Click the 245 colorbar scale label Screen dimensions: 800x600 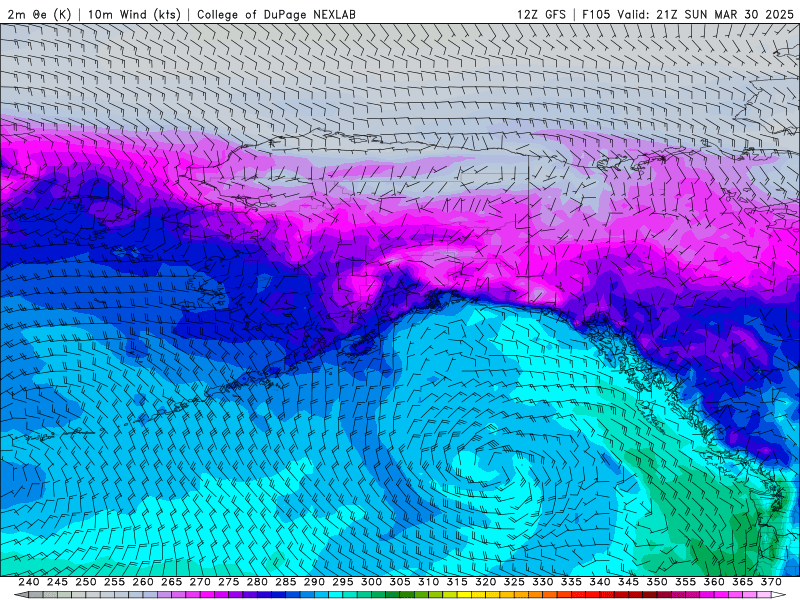click(x=57, y=582)
